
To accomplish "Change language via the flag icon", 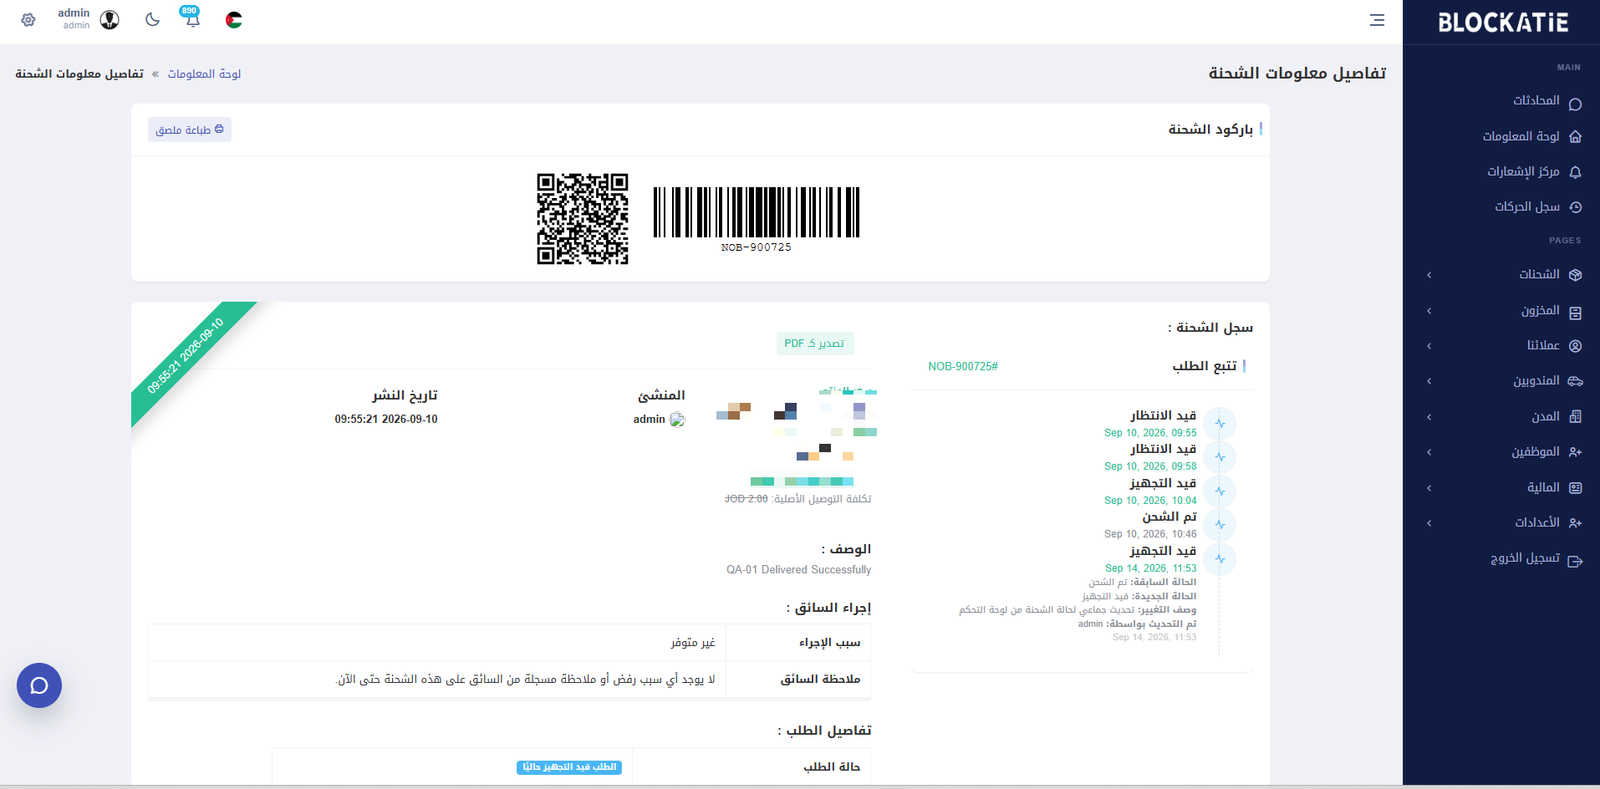I will (x=234, y=20).
